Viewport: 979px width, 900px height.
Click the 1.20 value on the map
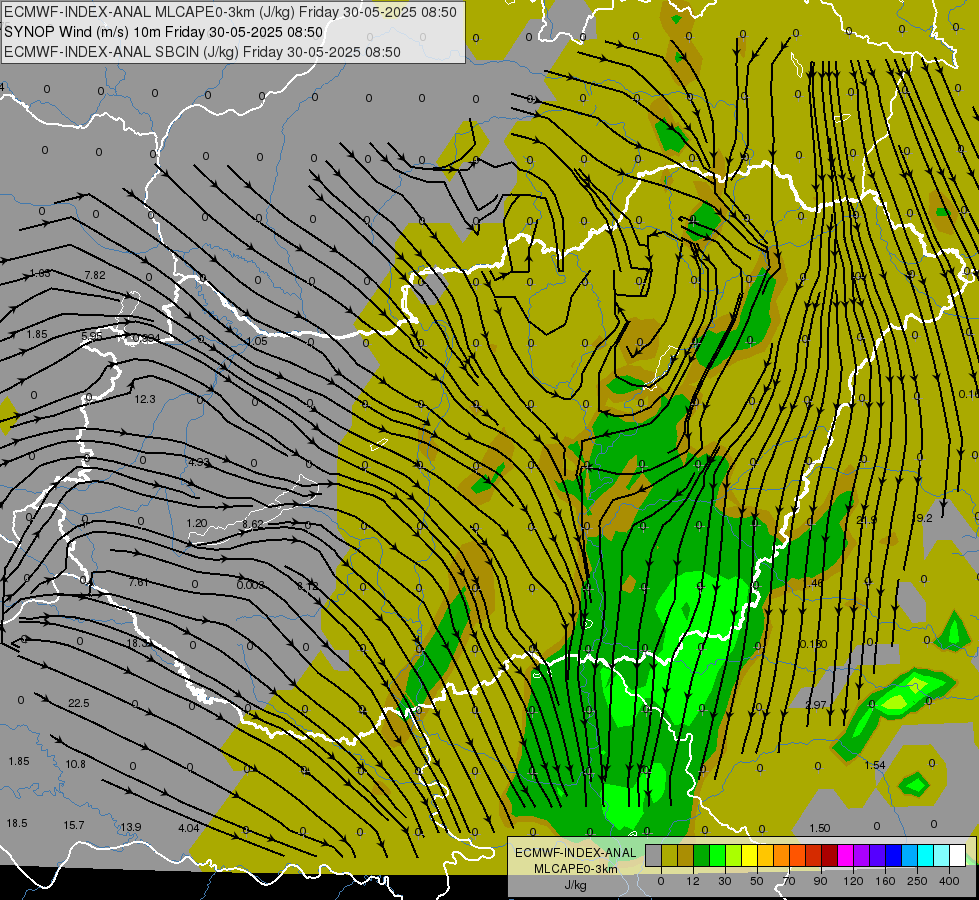[197, 523]
